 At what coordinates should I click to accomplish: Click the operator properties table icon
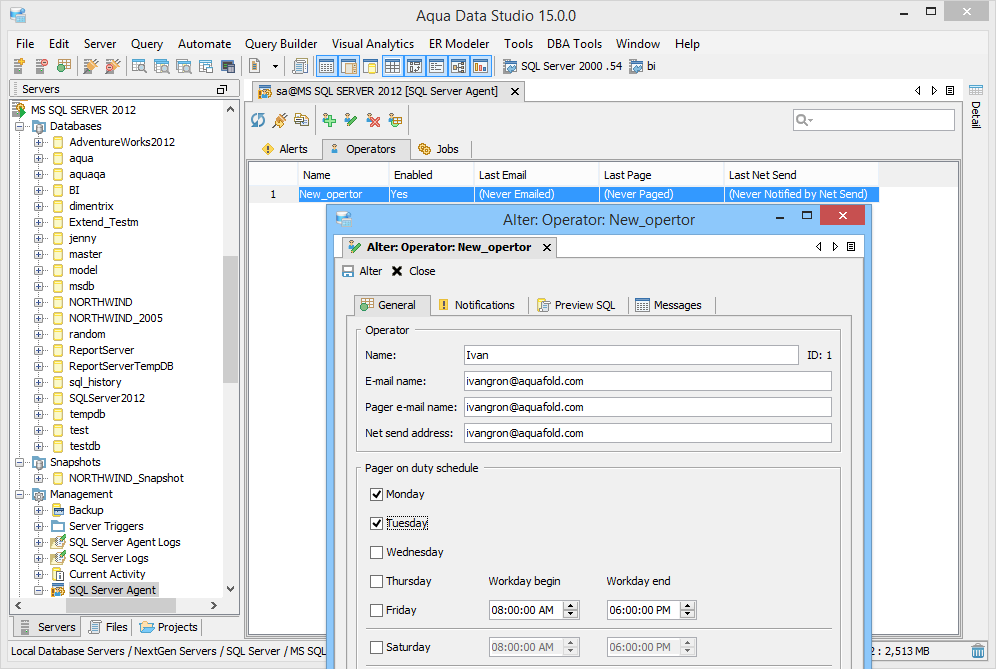(x=395, y=119)
